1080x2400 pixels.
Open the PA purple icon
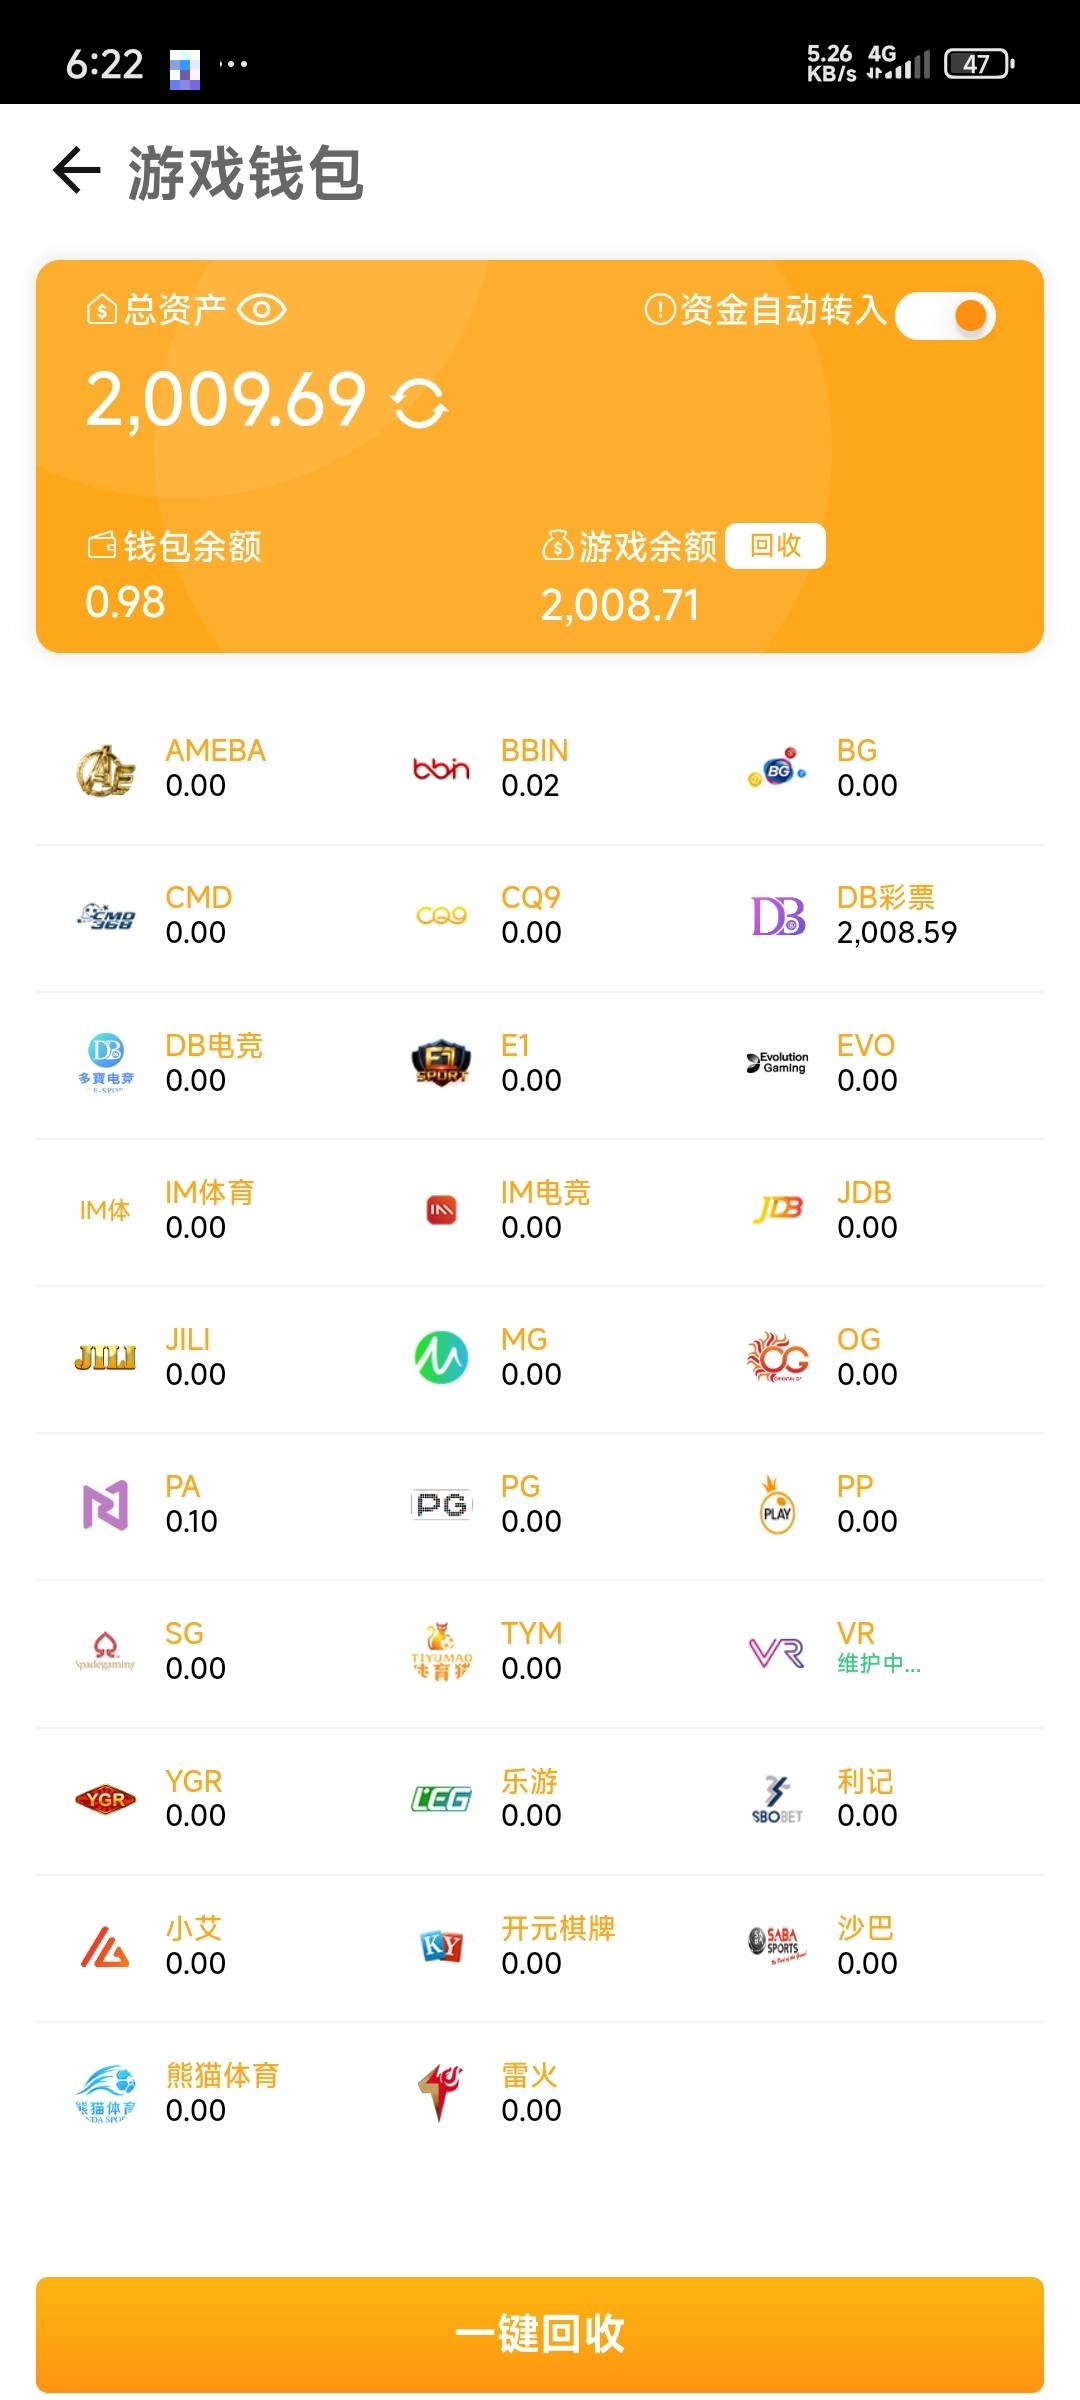coord(105,1504)
